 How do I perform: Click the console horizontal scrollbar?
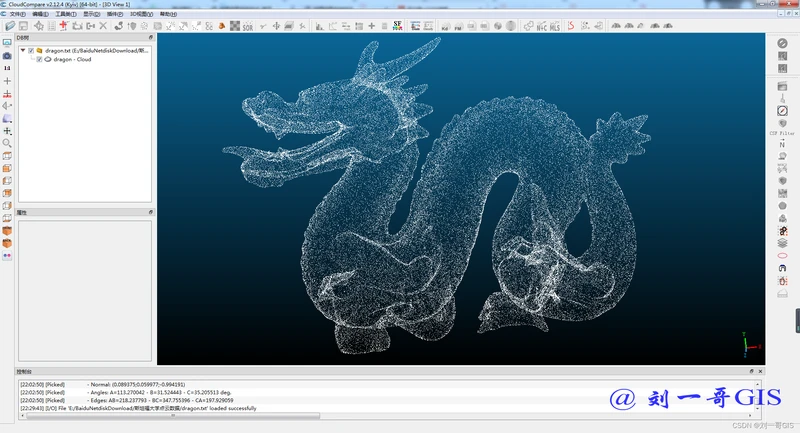tap(173, 416)
